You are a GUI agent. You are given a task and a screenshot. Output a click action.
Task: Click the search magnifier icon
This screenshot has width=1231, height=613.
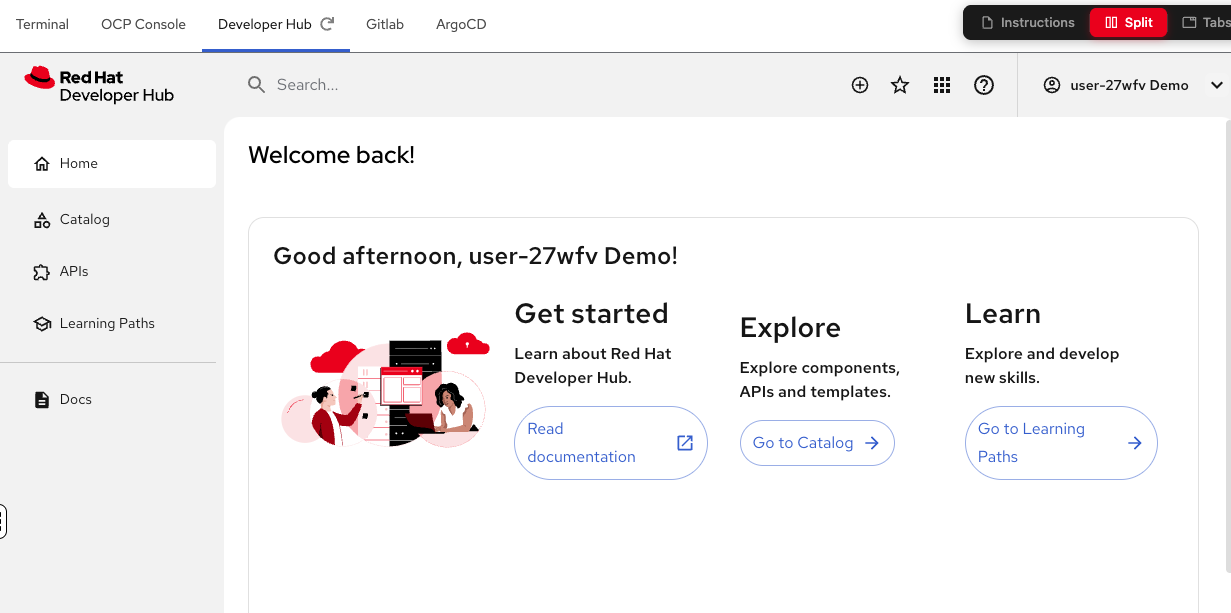click(257, 85)
